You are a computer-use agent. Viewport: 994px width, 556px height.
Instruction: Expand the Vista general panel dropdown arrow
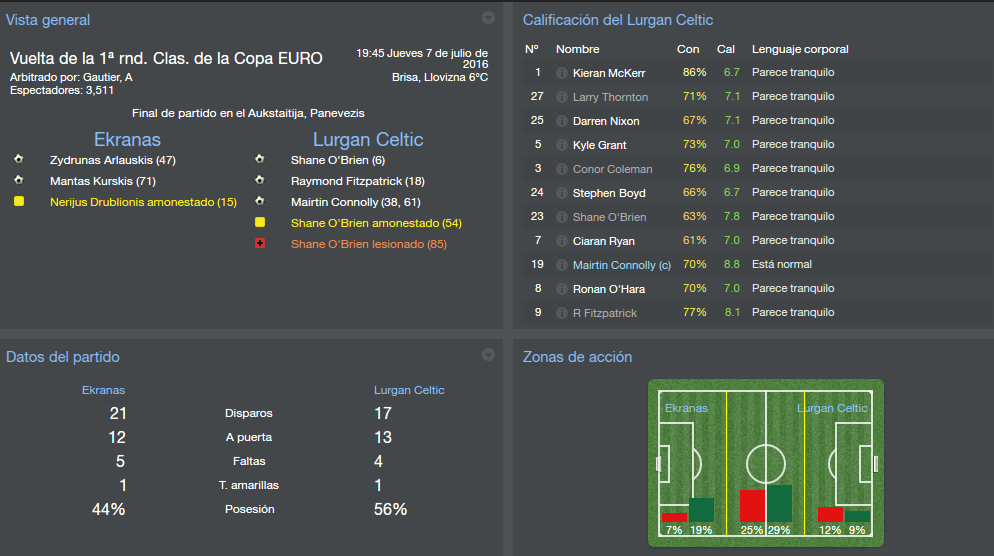tap(488, 18)
